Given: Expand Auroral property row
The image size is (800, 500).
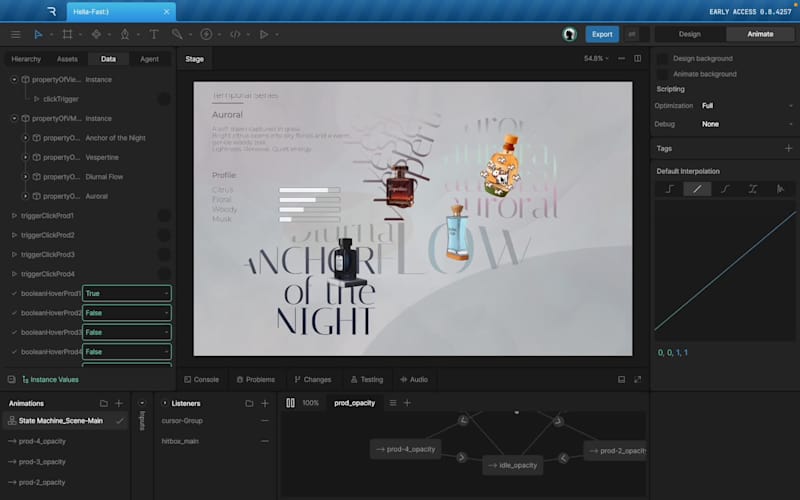Looking at the screenshot, I should tap(25, 196).
